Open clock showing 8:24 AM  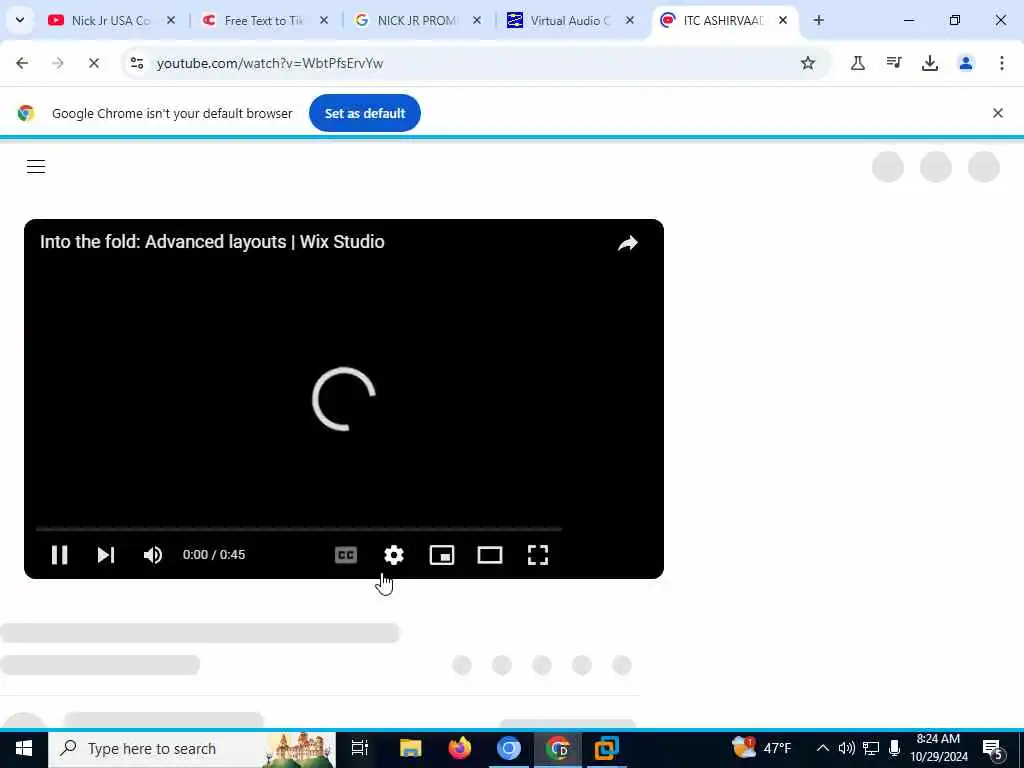[938, 748]
